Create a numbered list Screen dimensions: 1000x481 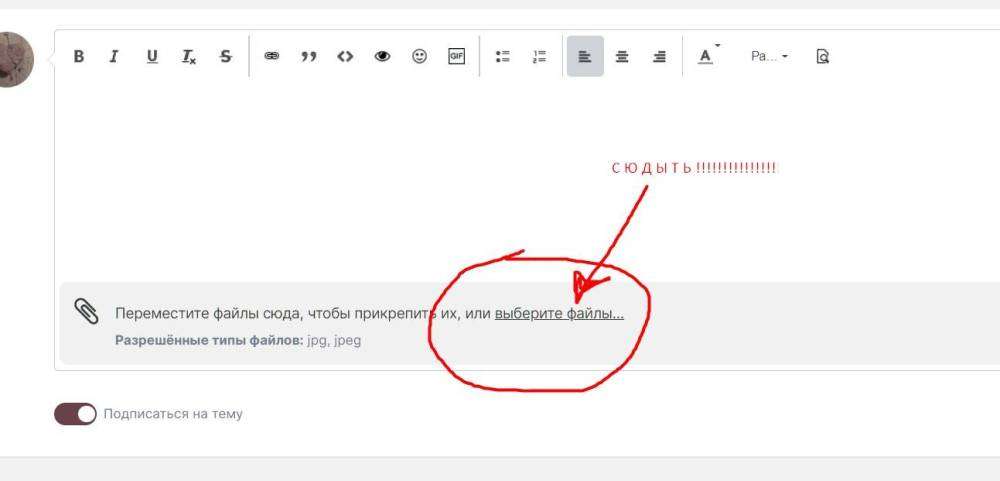tap(540, 57)
